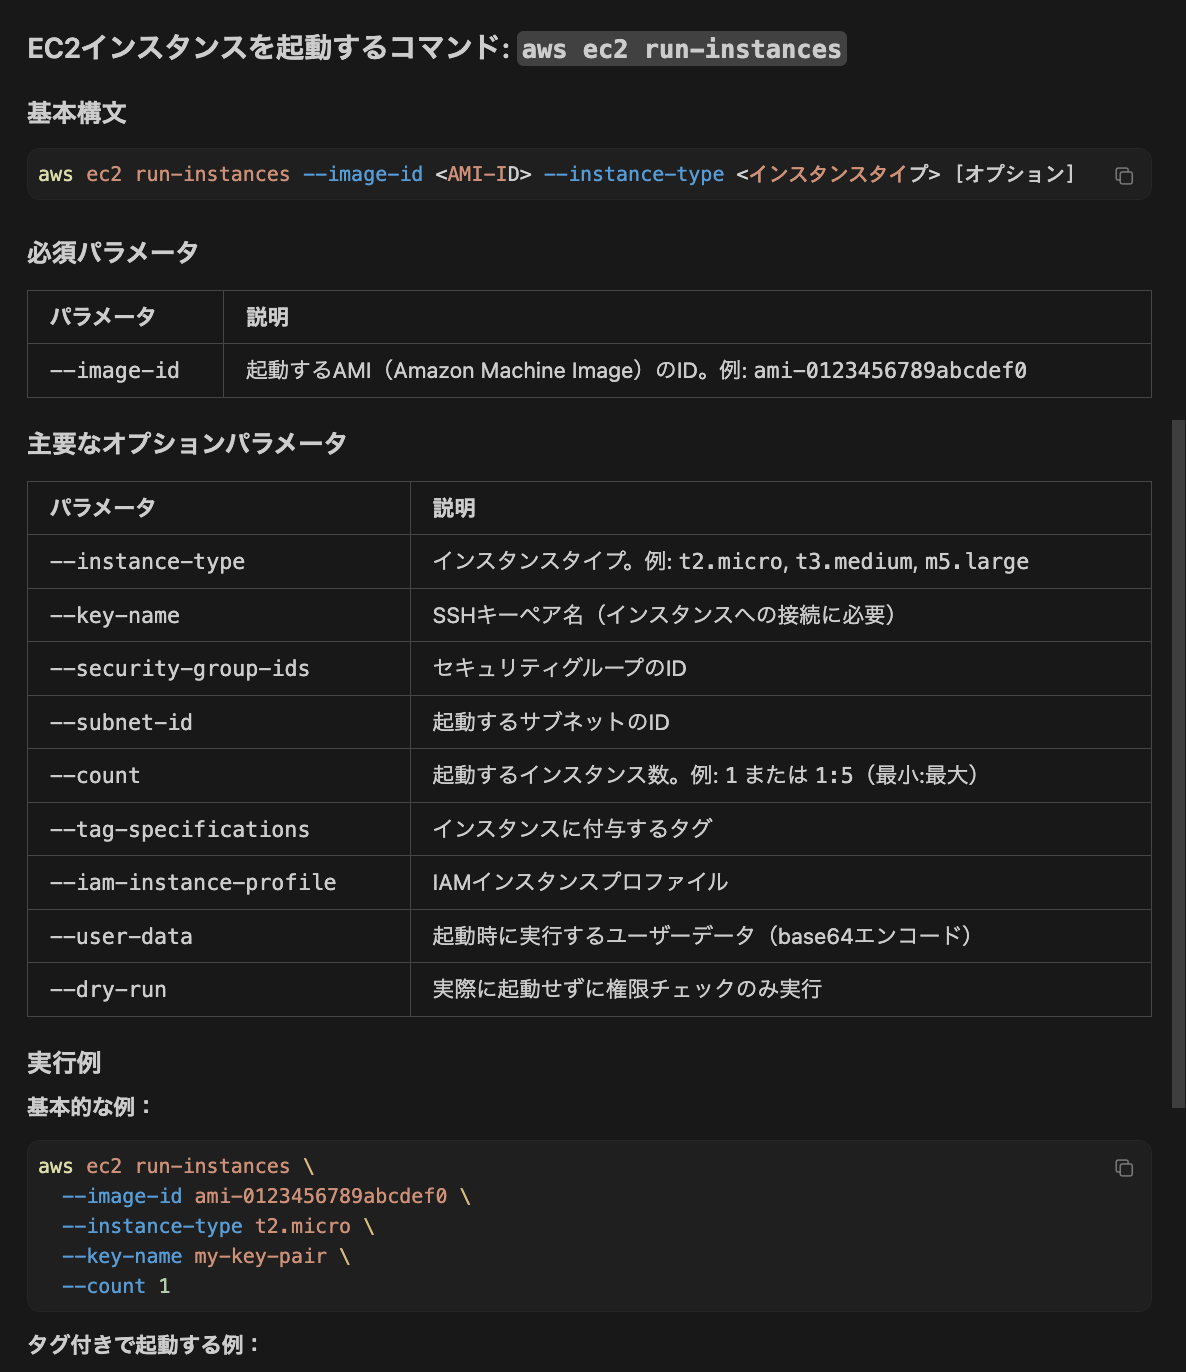
Task: Select the --security-group-ids parameter cell
Action: 182,668
